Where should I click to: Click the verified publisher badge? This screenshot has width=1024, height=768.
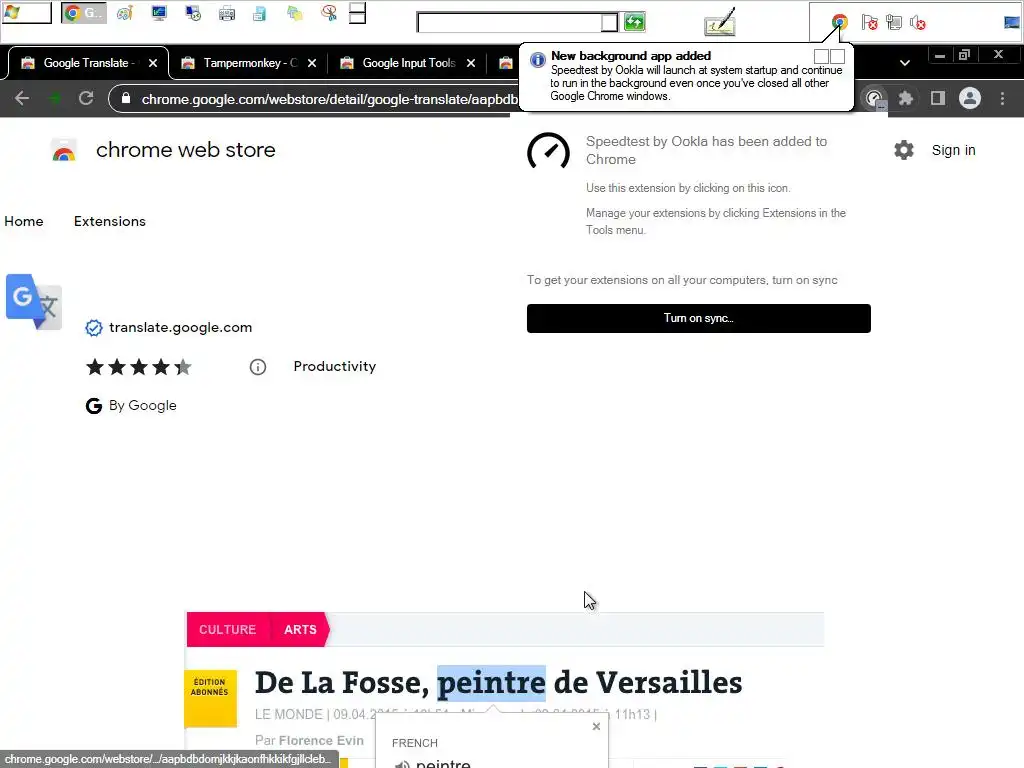click(93, 328)
